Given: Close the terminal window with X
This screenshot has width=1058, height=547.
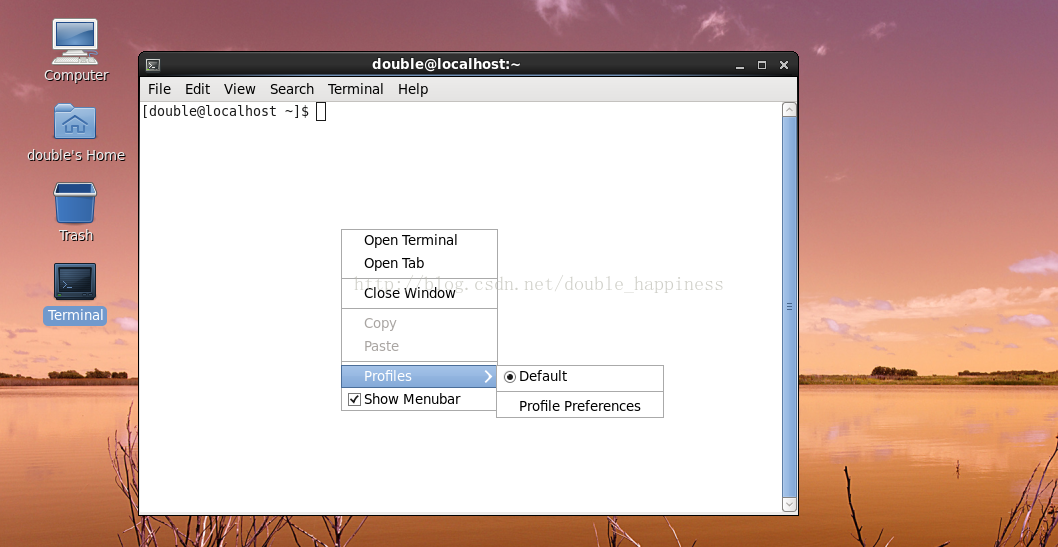Looking at the screenshot, I should [783, 65].
